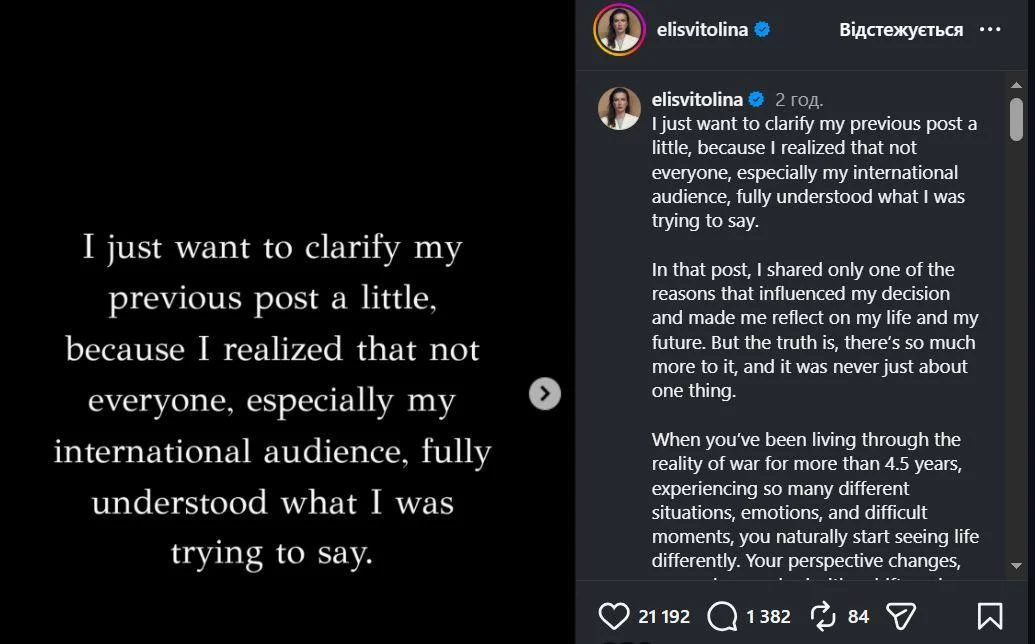Open elisvitolina username in caption
This screenshot has width=1035, height=644.
[697, 100]
